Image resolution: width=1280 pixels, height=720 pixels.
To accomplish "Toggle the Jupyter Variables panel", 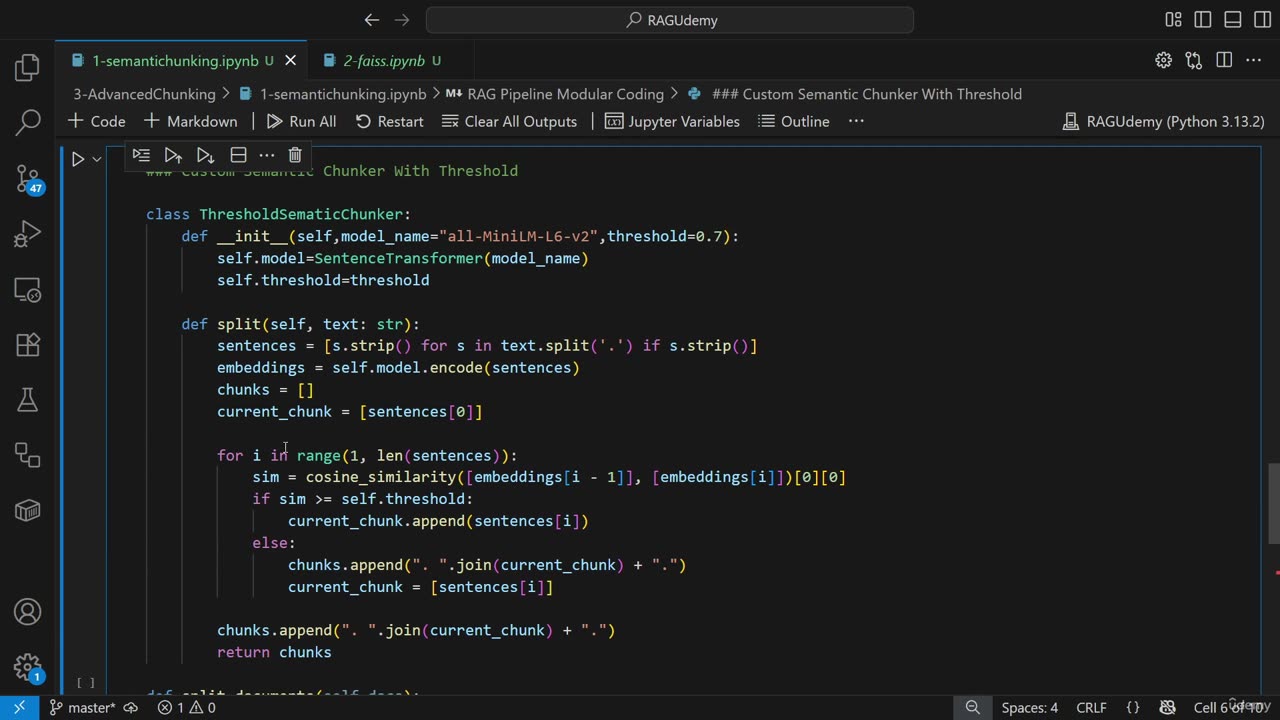I will pos(672,121).
